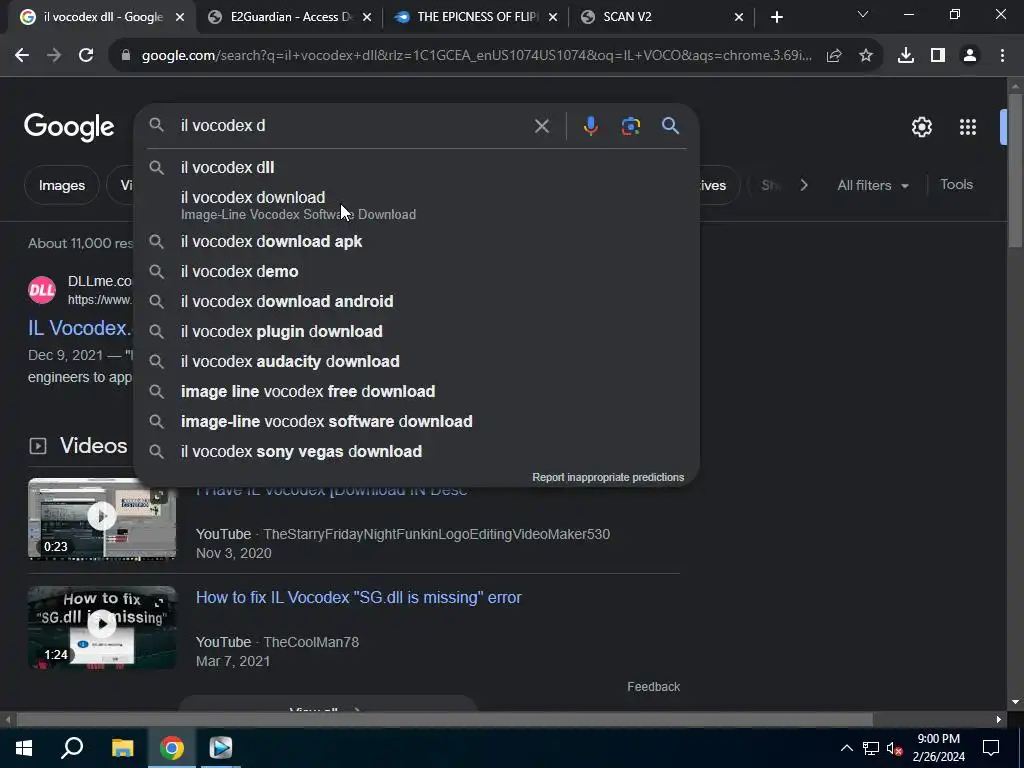Open Windows notification center
Image resolution: width=1024 pixels, height=768 pixels.
click(991, 748)
